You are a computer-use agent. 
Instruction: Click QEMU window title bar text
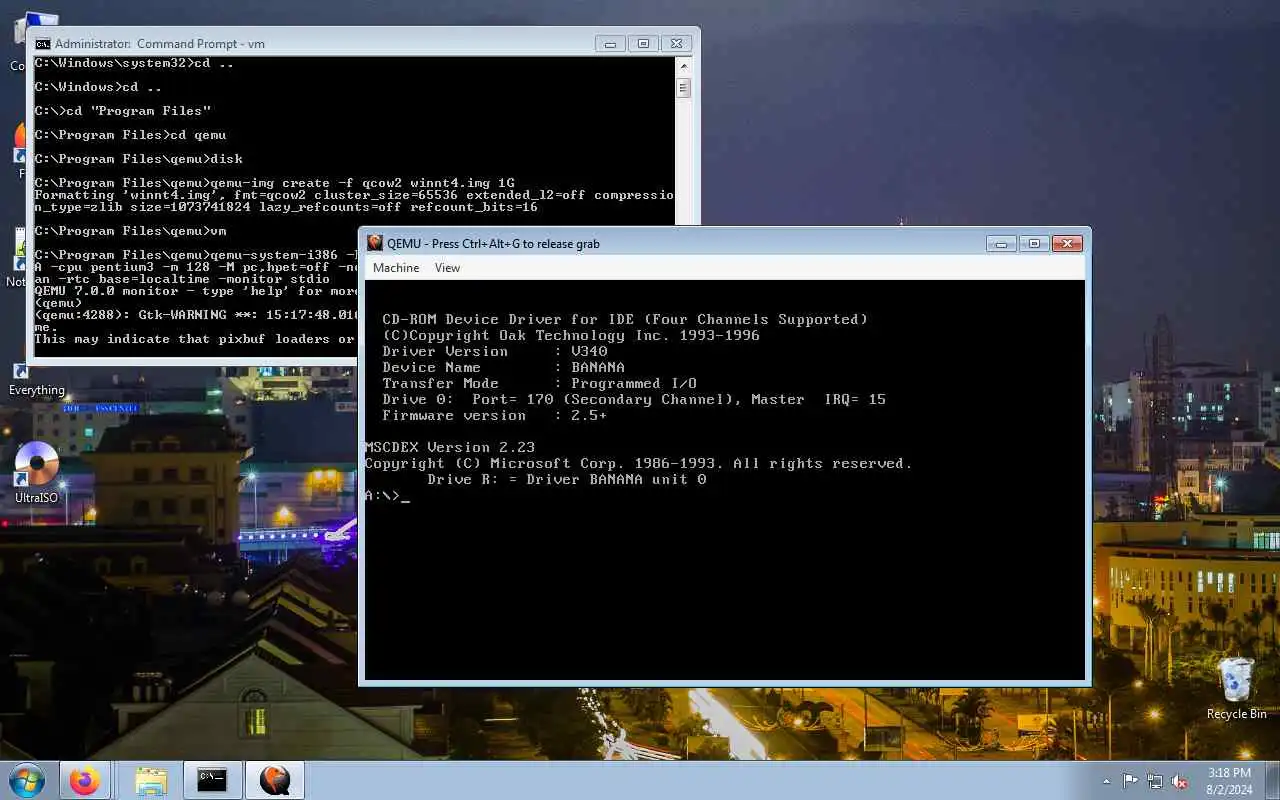(493, 243)
